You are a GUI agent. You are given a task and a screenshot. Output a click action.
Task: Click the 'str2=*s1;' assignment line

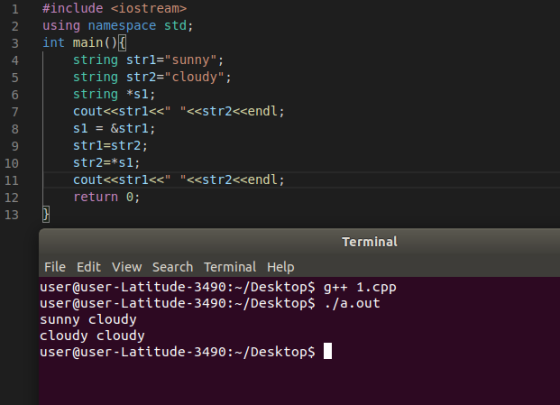tap(107, 162)
